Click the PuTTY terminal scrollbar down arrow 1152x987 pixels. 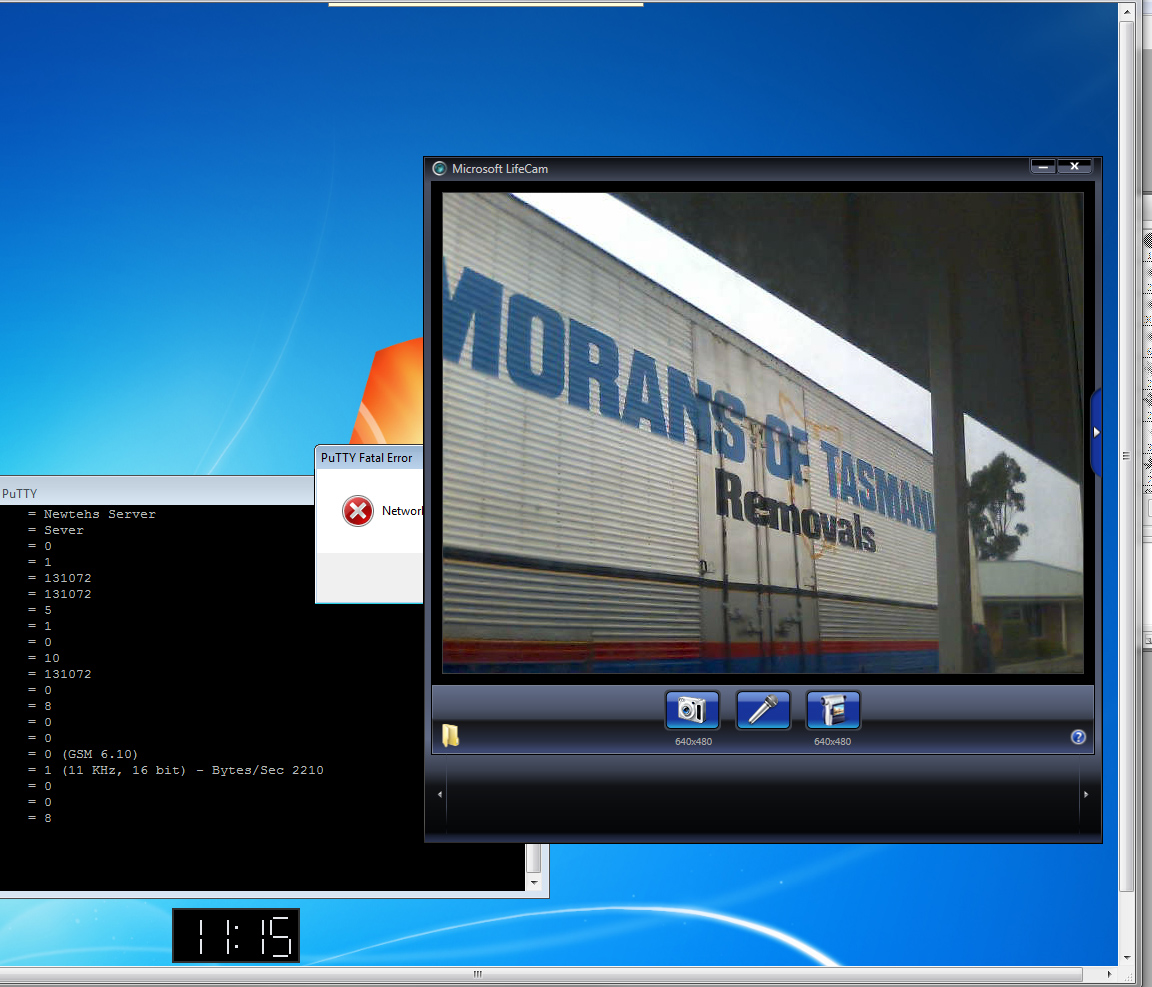click(x=534, y=882)
